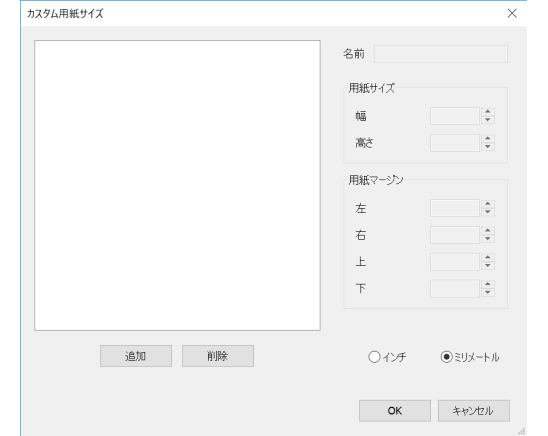Decrease the 下 bottom margin with down arrow
Image resolution: width=548 pixels, height=436 pixels.
point(488,293)
